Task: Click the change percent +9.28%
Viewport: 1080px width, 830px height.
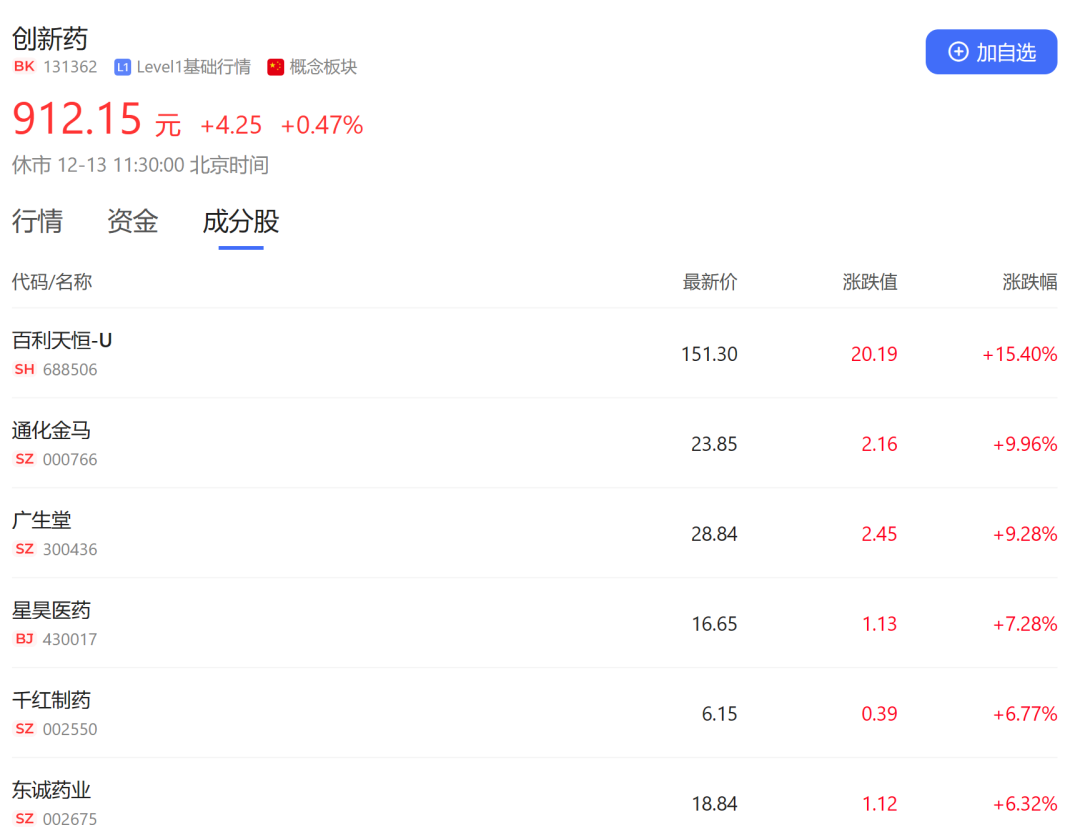Action: point(1025,534)
